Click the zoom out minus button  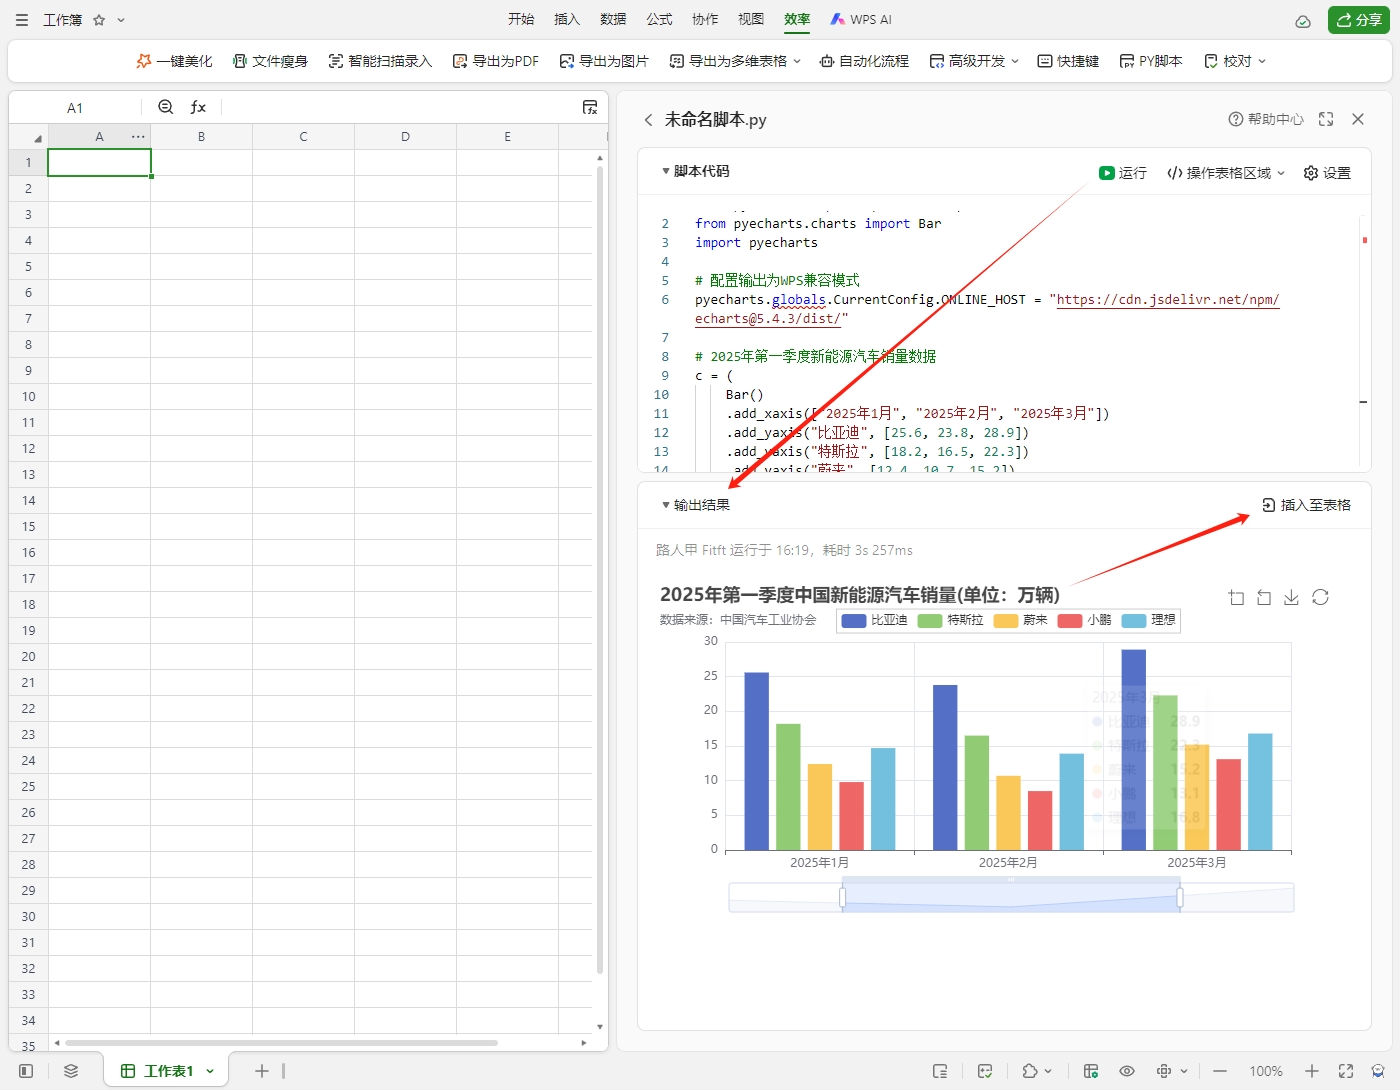tap(1220, 1071)
